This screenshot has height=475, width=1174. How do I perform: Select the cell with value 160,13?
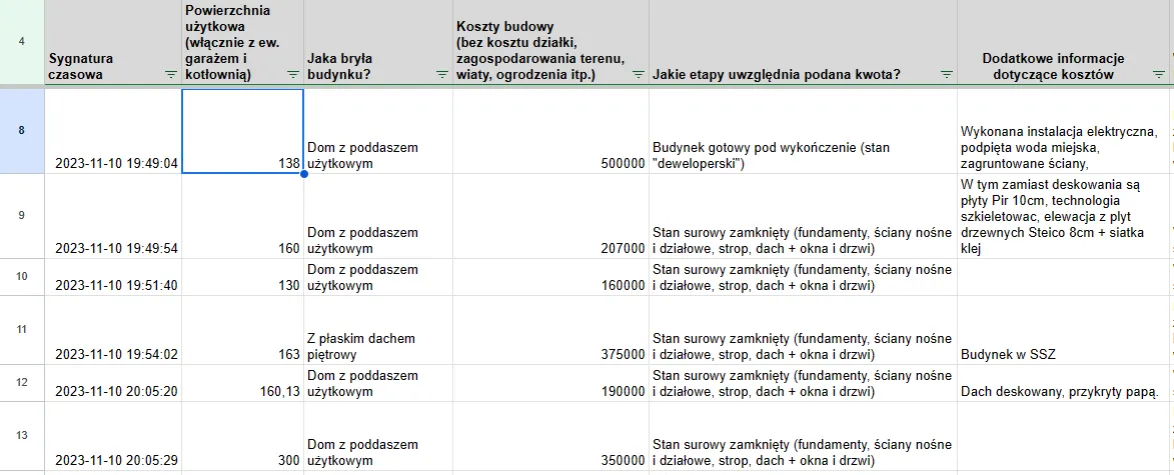[242, 391]
